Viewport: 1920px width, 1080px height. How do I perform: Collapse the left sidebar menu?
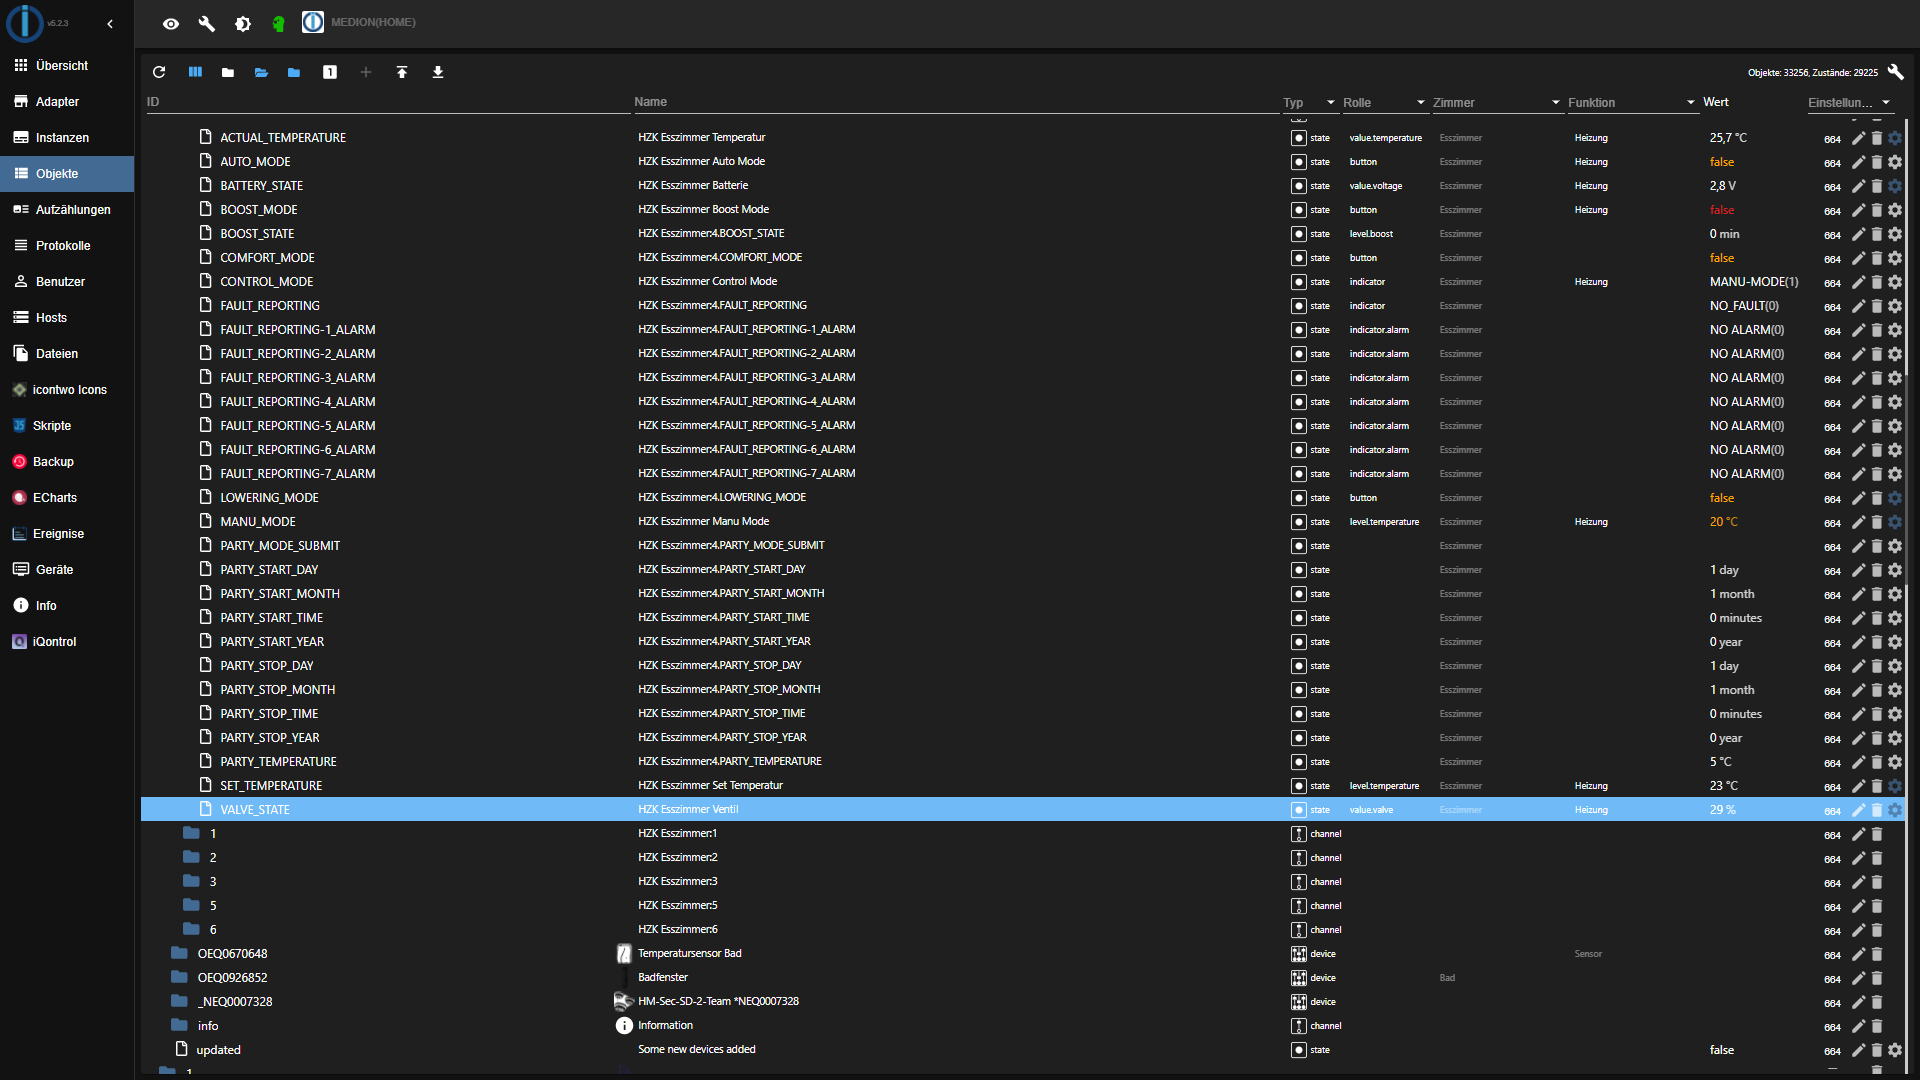point(110,23)
